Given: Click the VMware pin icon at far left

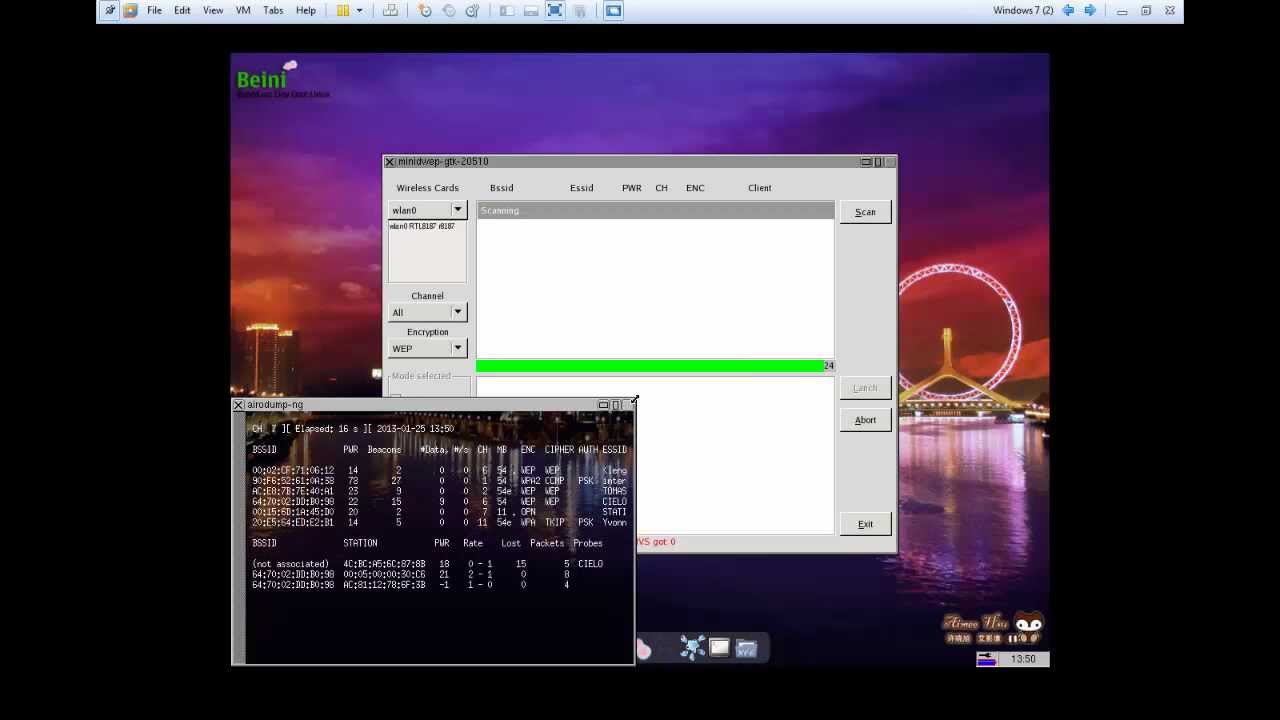Looking at the screenshot, I should pyautogui.click(x=110, y=10).
